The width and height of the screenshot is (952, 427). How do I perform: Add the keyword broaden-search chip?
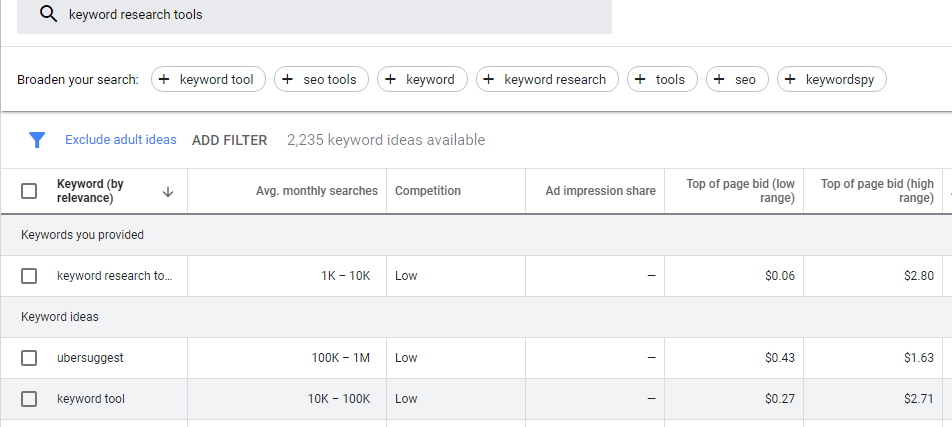point(422,79)
